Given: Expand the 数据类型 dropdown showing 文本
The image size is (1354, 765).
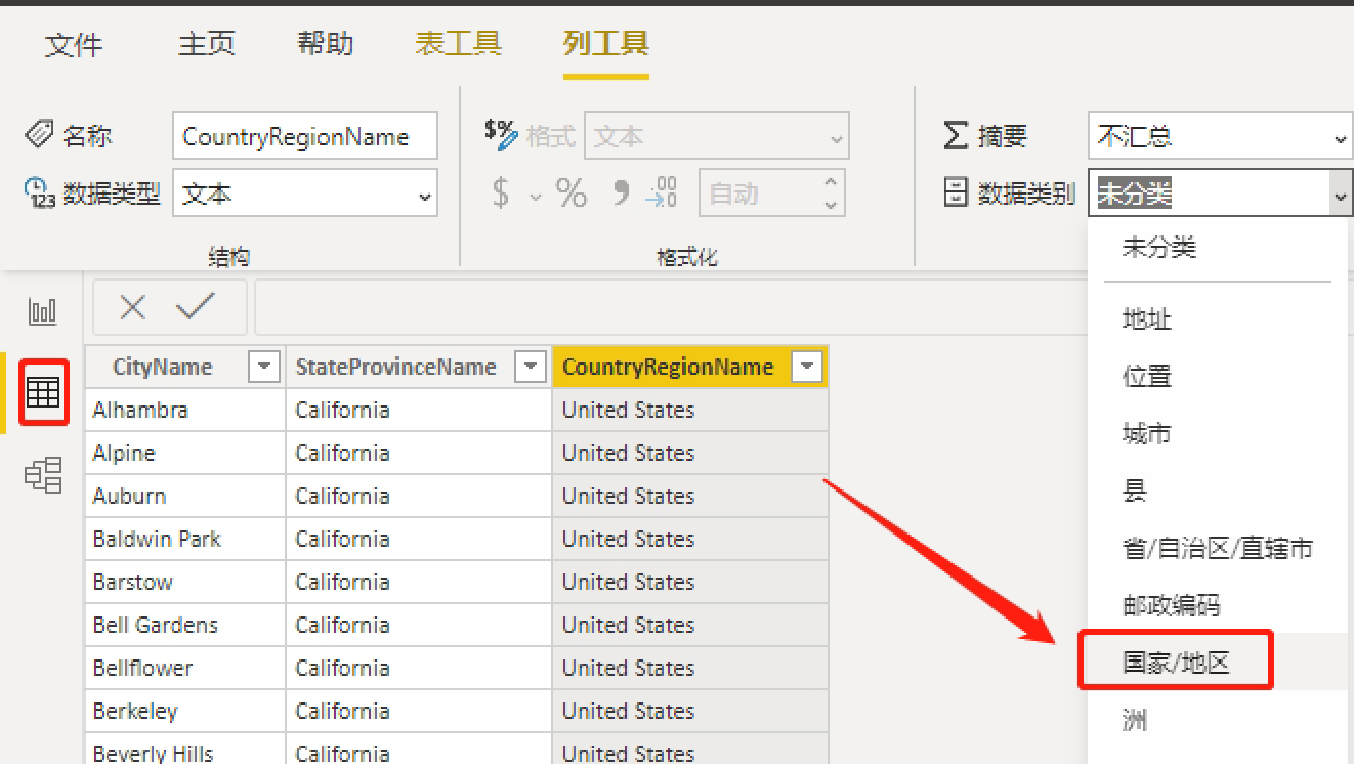Looking at the screenshot, I should [x=304, y=194].
